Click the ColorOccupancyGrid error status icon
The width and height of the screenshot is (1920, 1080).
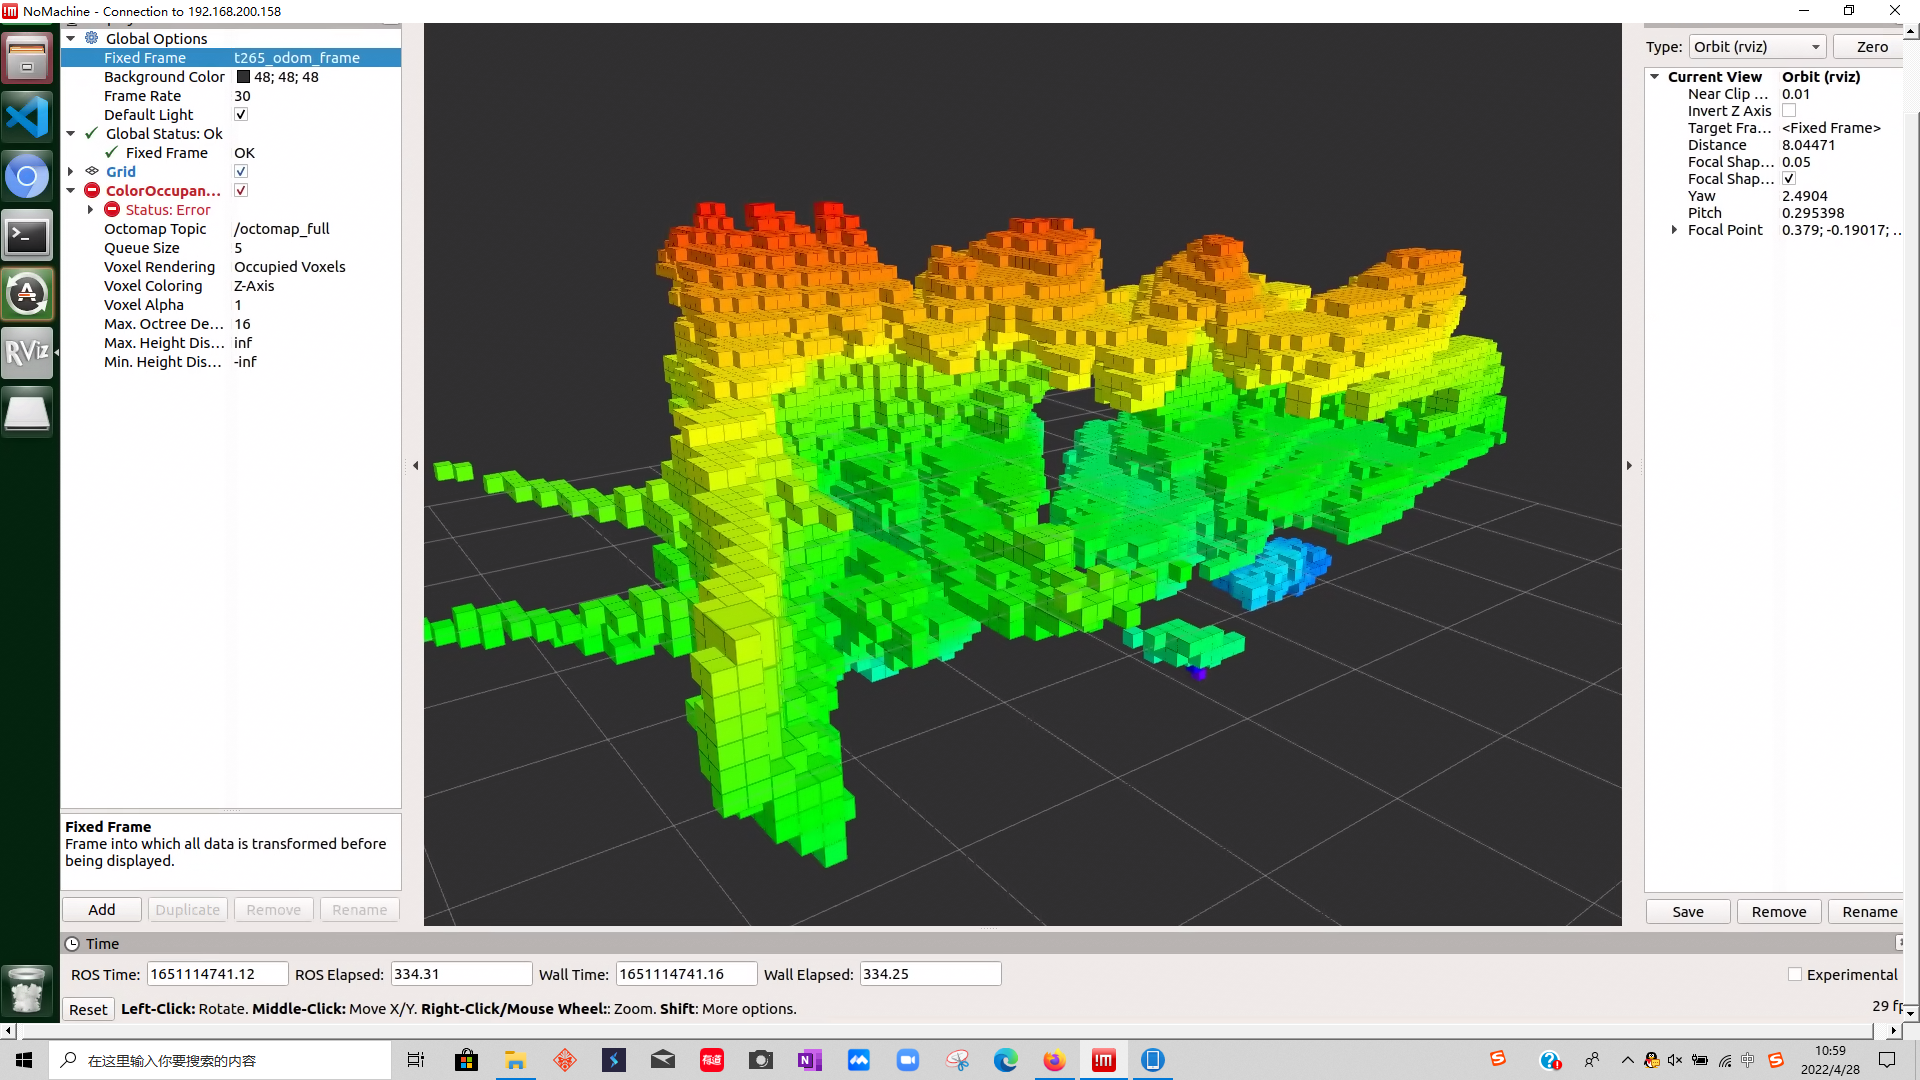tap(92, 190)
